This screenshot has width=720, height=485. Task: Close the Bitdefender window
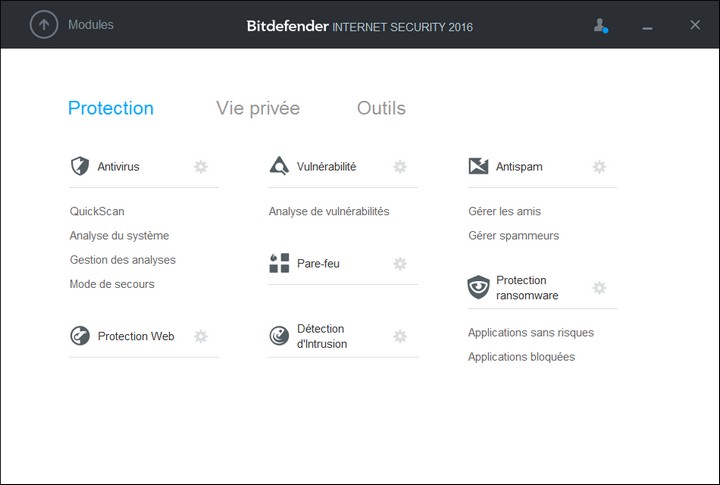coord(695,25)
